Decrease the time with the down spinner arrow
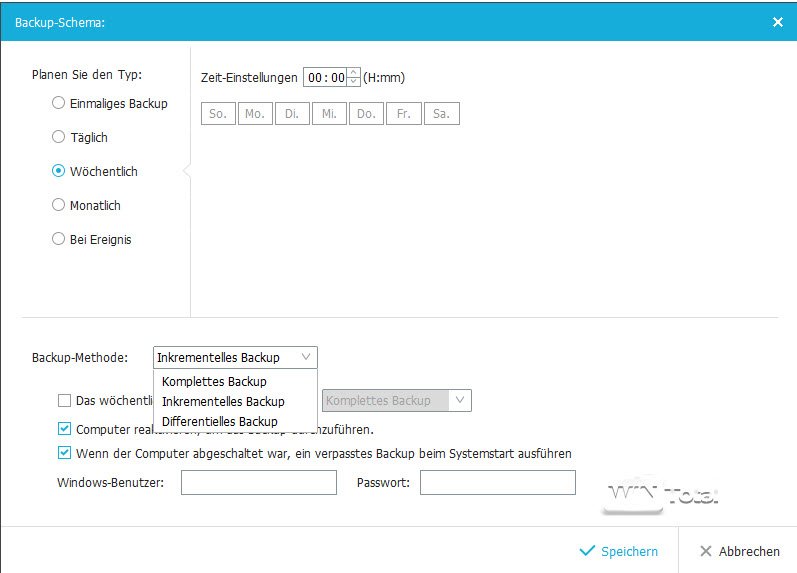 pos(353,82)
